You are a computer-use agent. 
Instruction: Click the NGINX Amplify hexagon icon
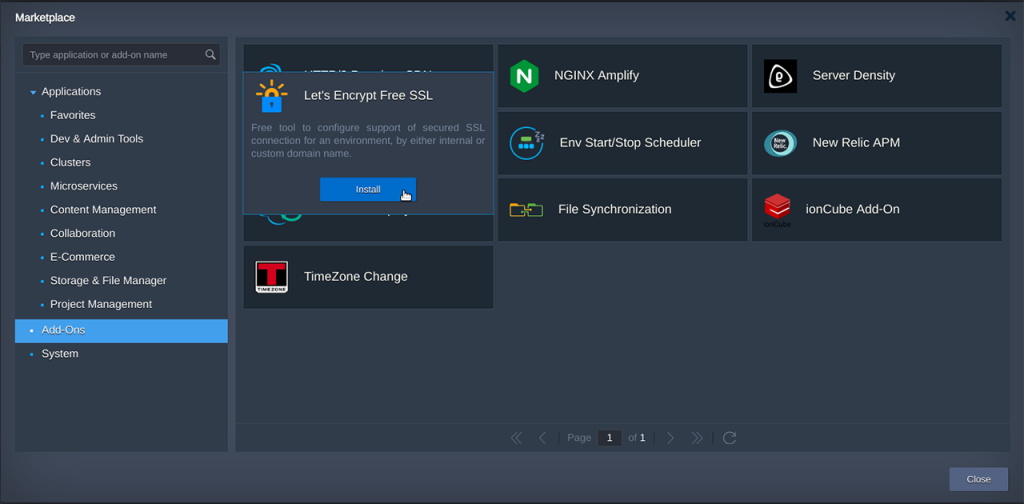pyautogui.click(x=524, y=76)
